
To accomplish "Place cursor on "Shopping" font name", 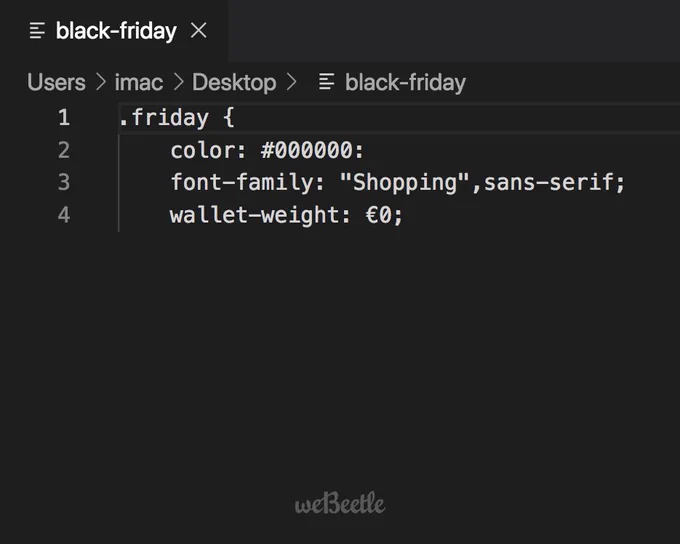I will [x=405, y=183].
